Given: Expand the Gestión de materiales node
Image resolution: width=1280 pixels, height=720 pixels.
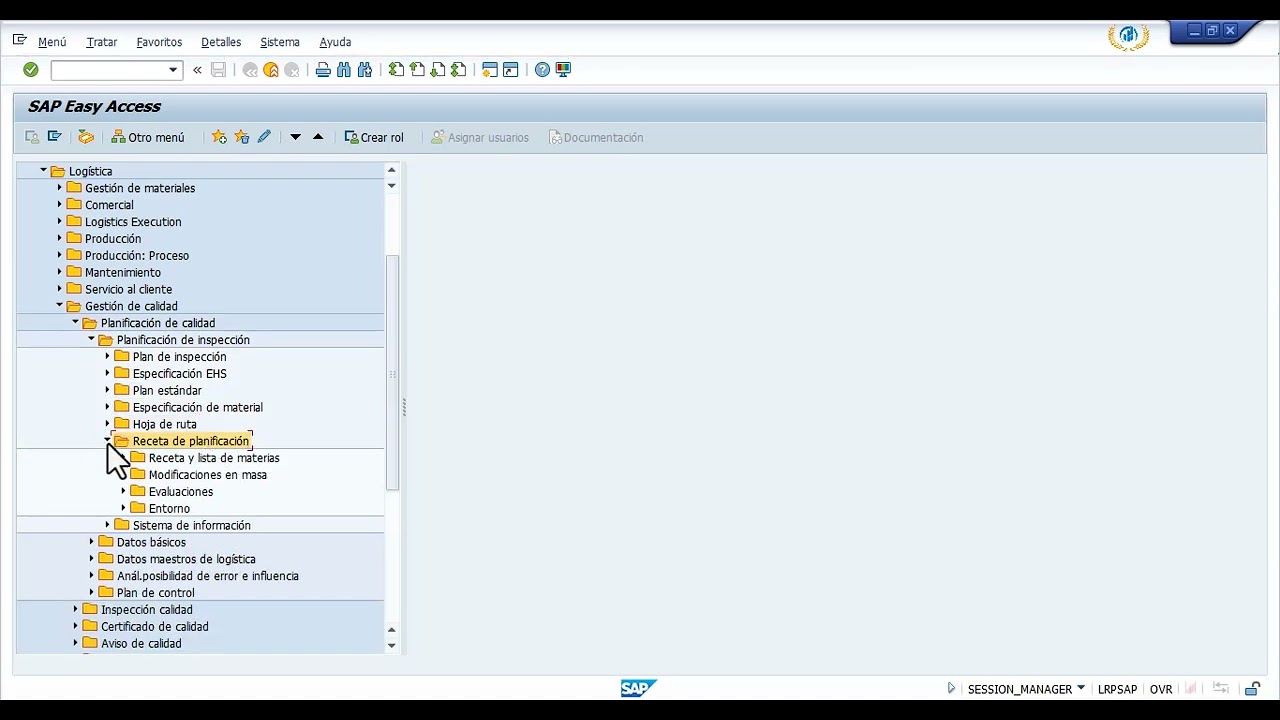Looking at the screenshot, I should (59, 188).
